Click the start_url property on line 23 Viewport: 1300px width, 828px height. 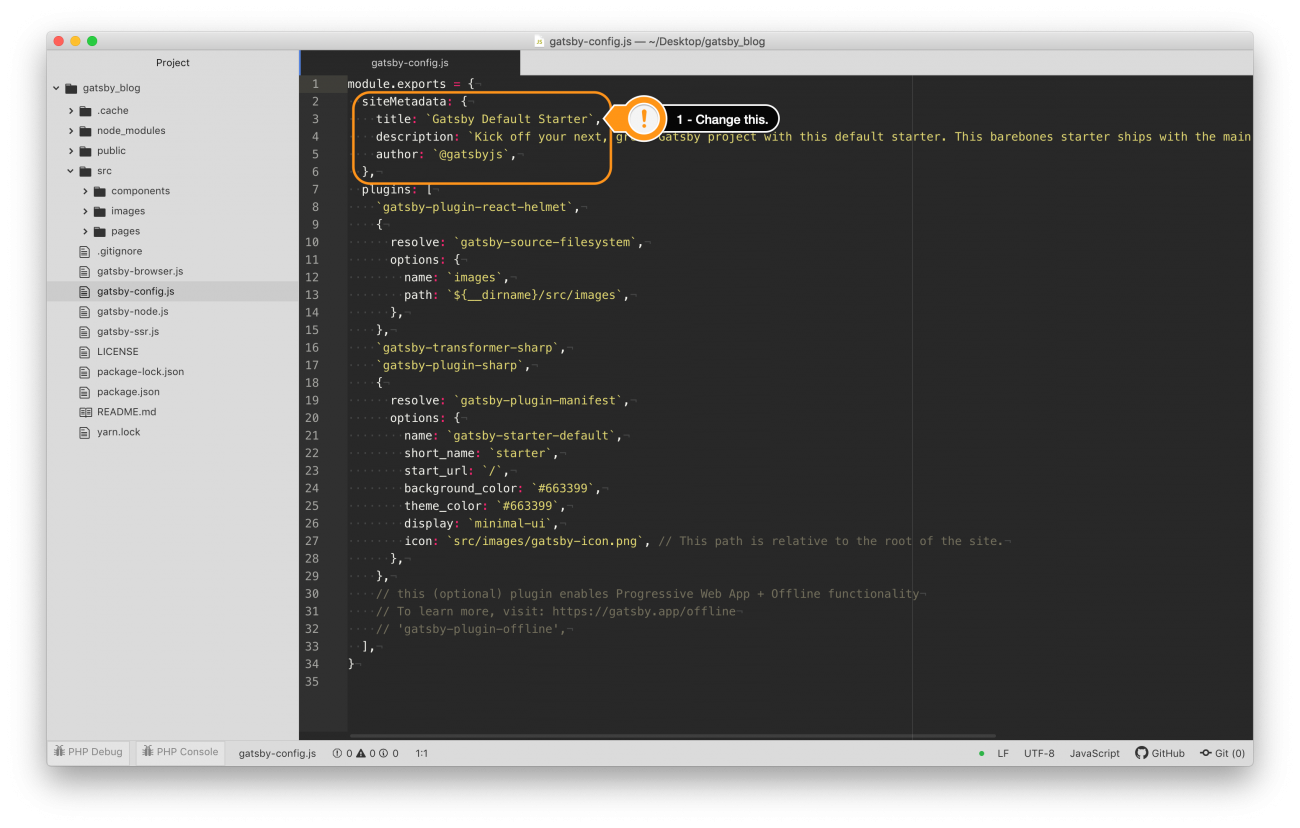point(435,471)
